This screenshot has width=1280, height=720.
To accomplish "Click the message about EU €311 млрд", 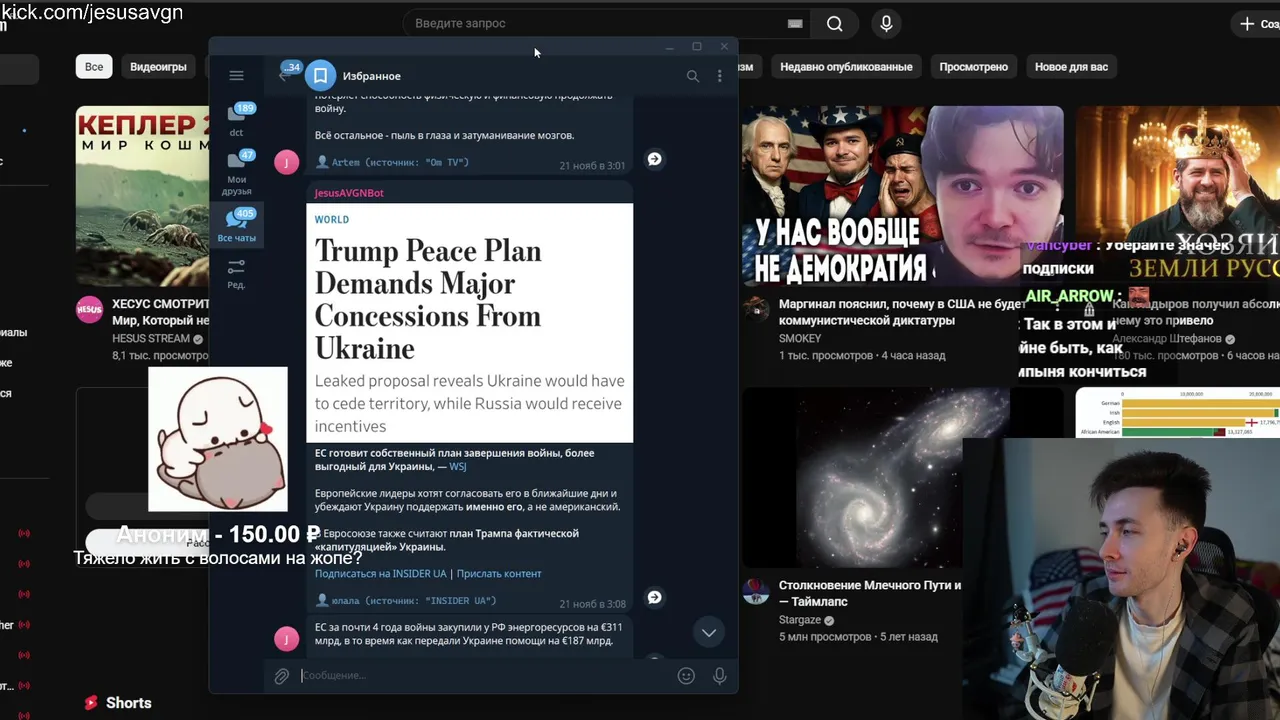I will (469, 634).
